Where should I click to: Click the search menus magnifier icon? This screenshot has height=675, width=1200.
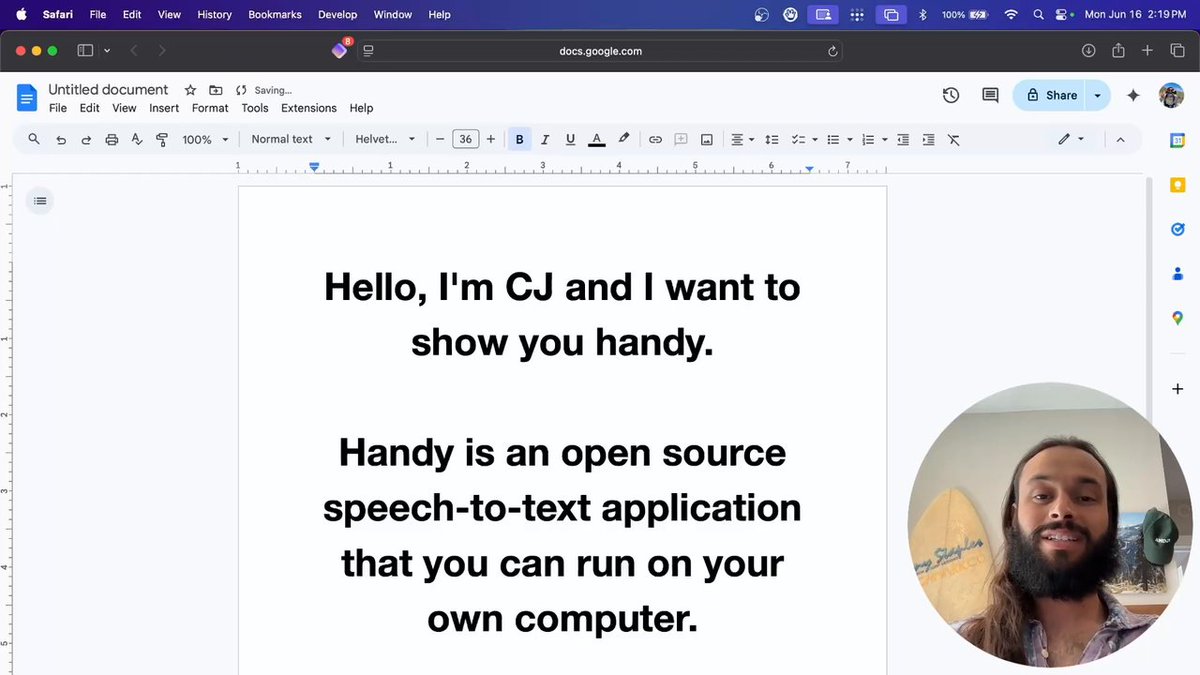pyautogui.click(x=34, y=139)
